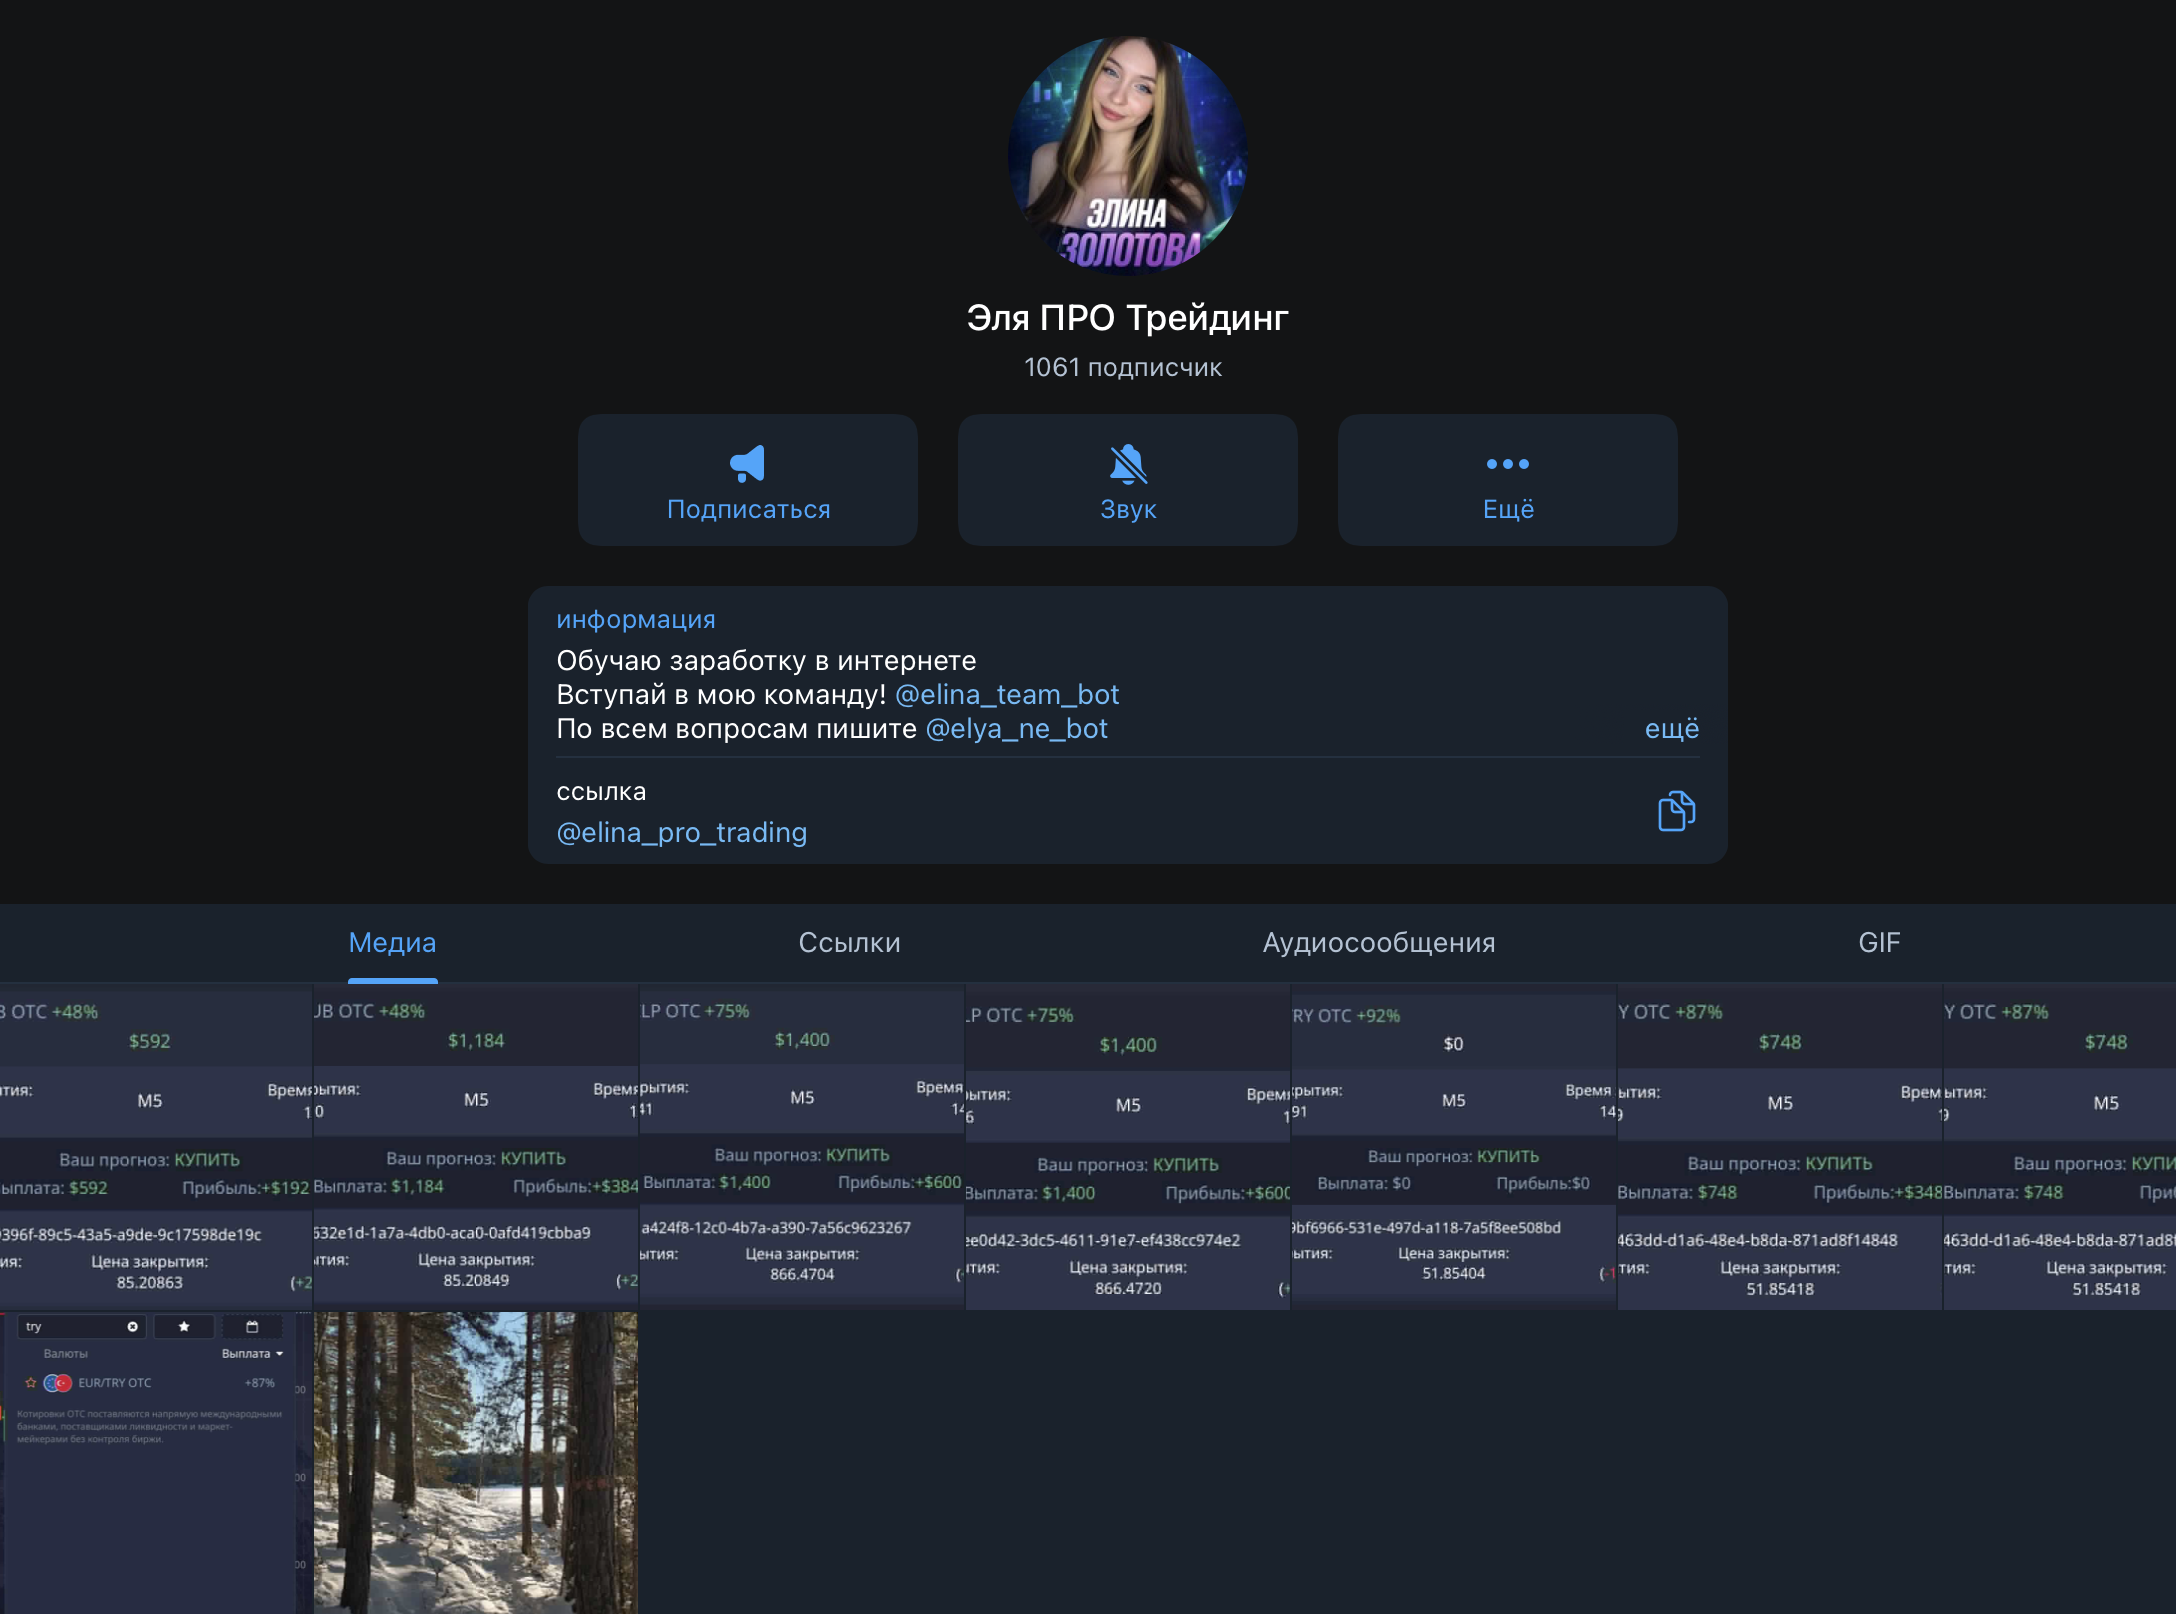Expand the description with 'ещё'
The image size is (2176, 1614).
1671,729
